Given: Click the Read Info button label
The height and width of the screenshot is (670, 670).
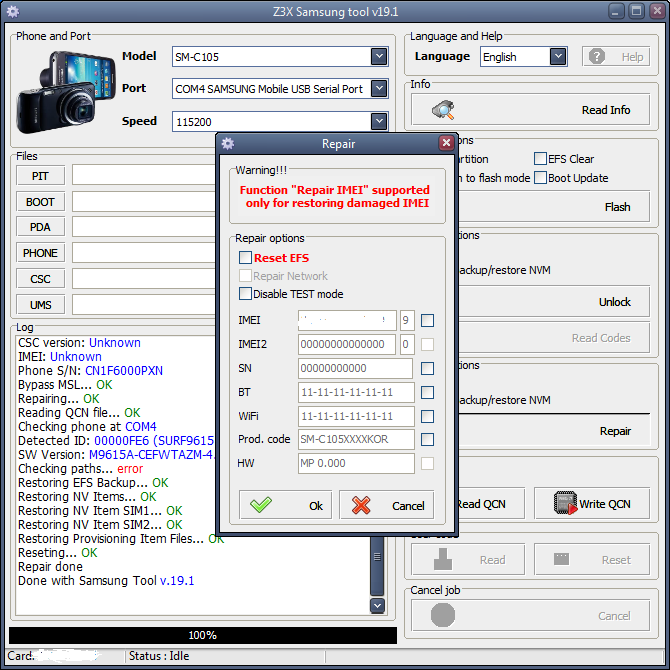Looking at the screenshot, I should (605, 110).
